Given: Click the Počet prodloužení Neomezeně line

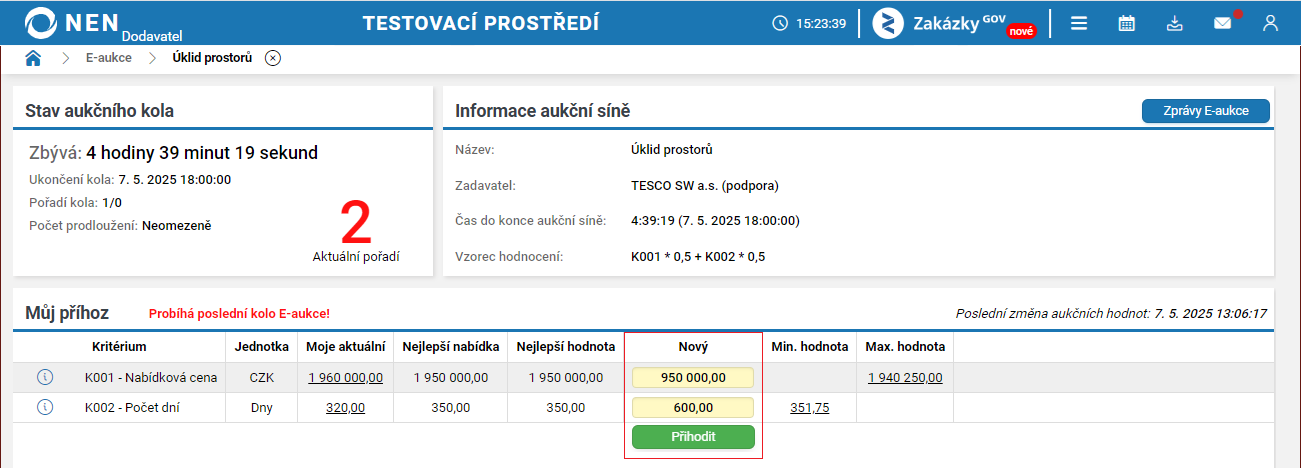Looking at the screenshot, I should tap(121, 225).
